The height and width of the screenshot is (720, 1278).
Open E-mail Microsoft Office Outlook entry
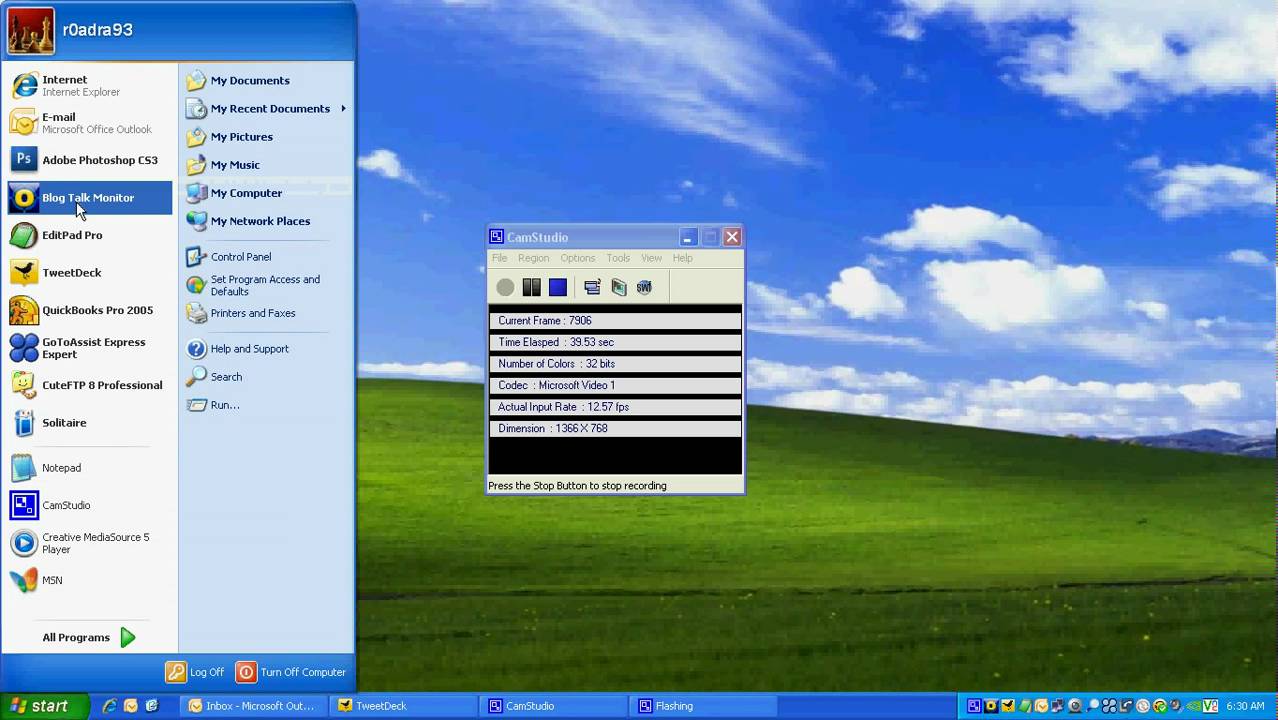click(x=89, y=123)
